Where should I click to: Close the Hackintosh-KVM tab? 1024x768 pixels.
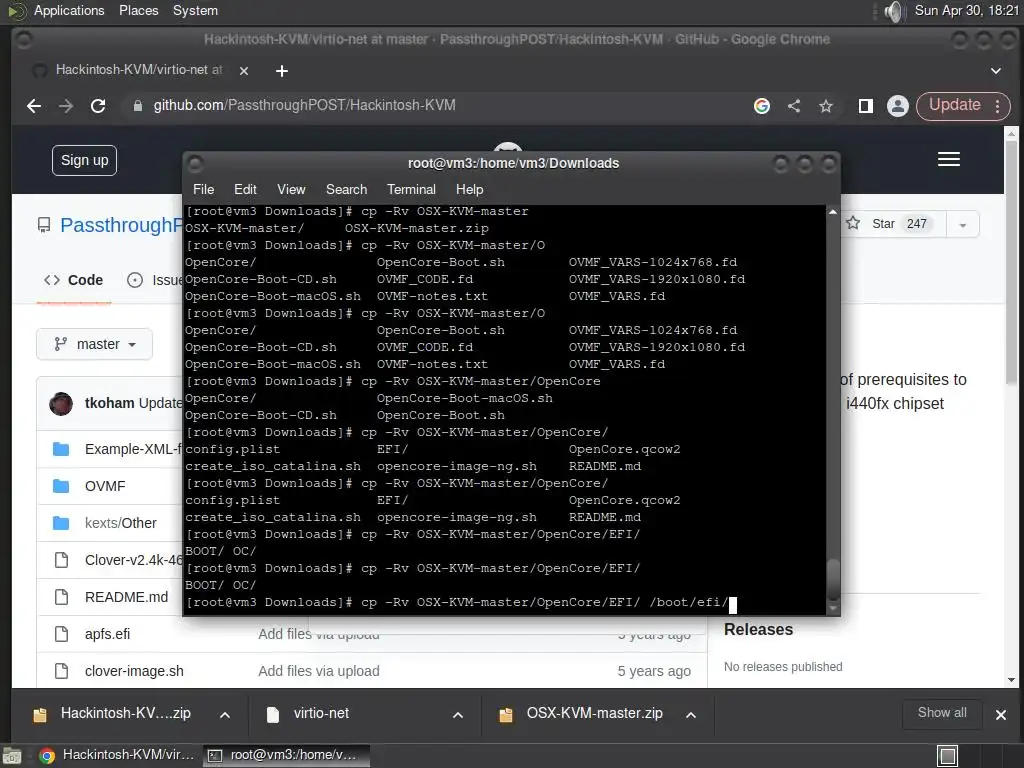244,71
